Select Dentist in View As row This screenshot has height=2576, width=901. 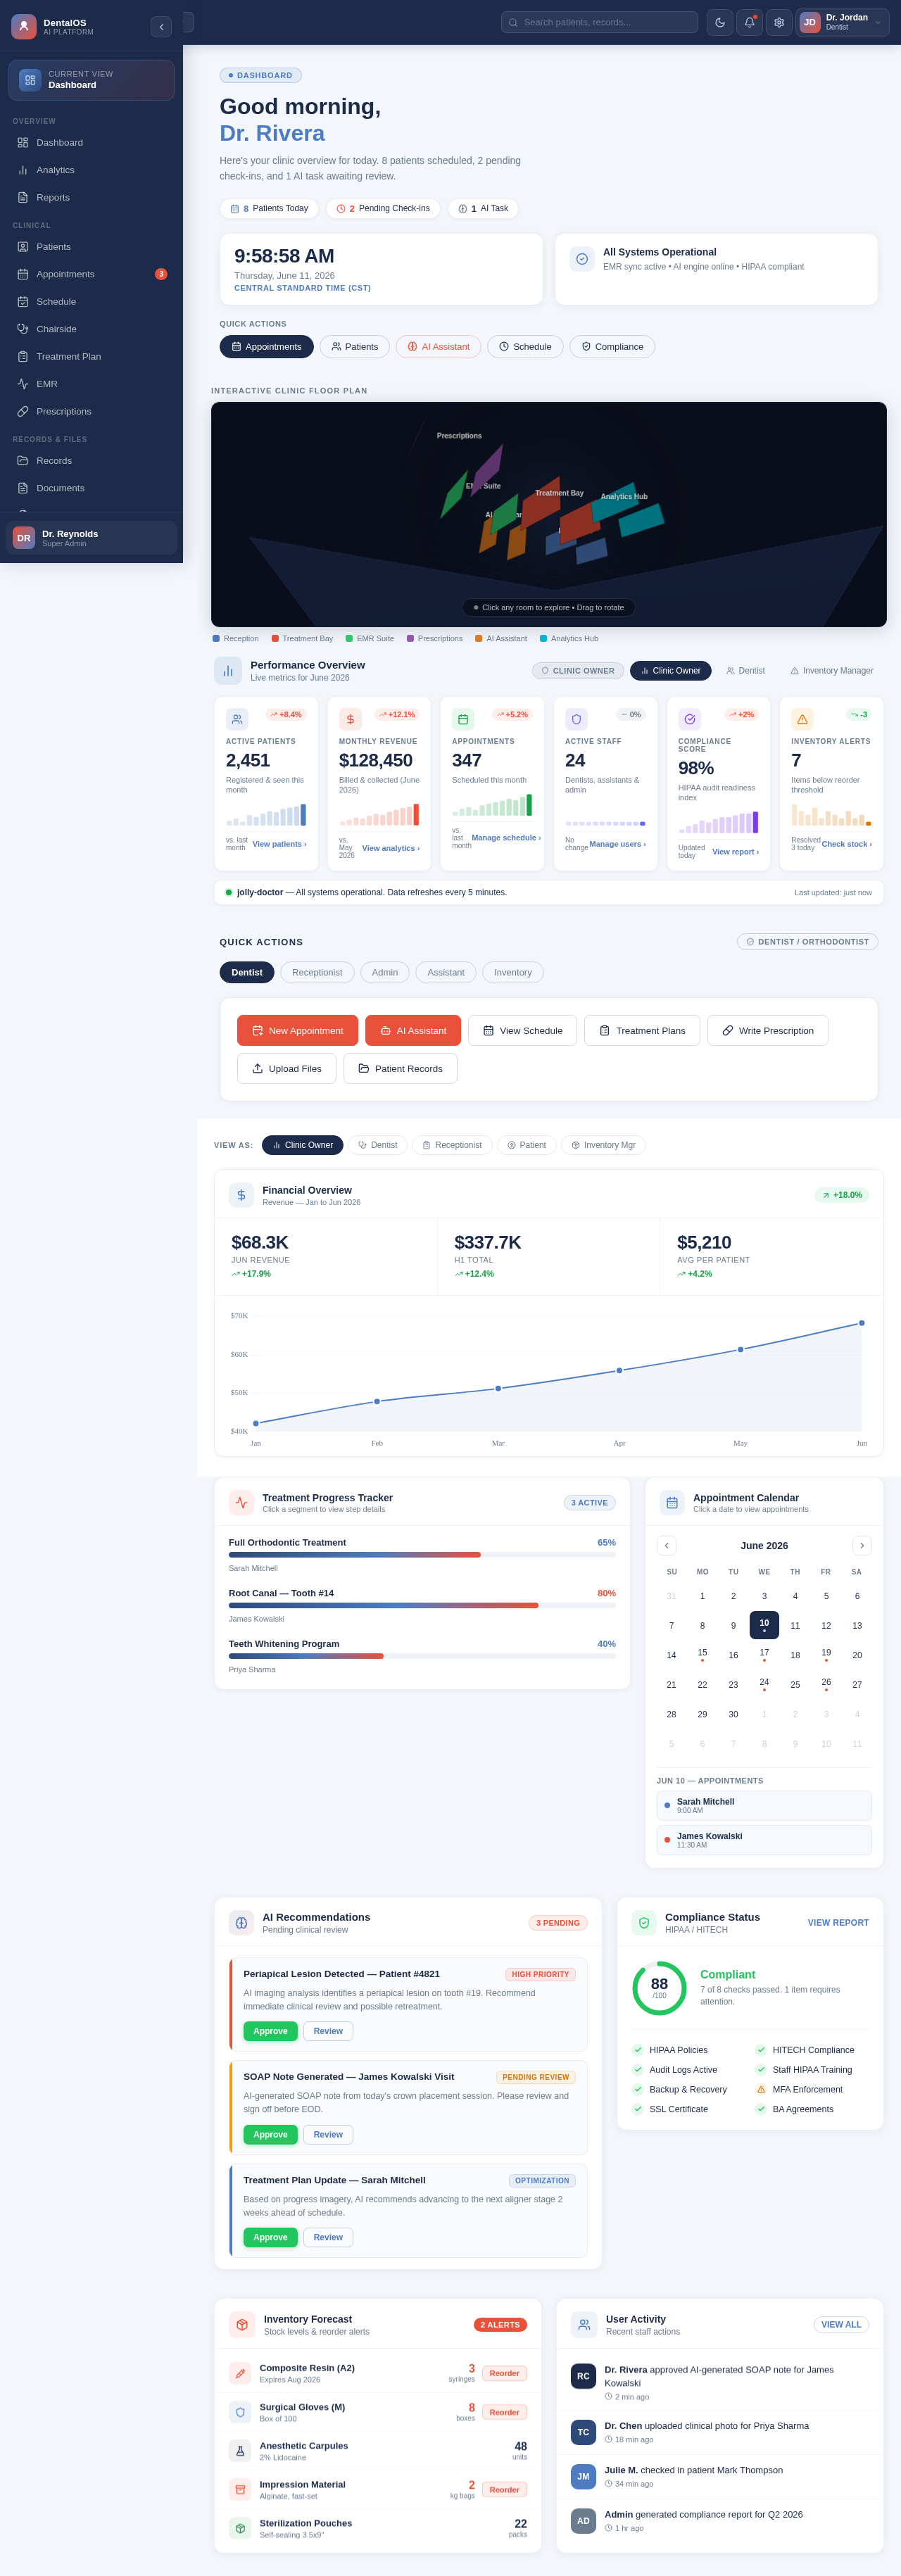(x=377, y=1145)
